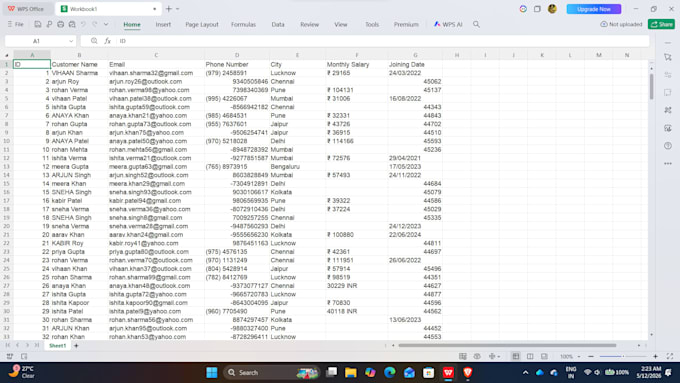Click the Select All corner triangle
This screenshot has height=383, width=680.
tap(7, 55)
